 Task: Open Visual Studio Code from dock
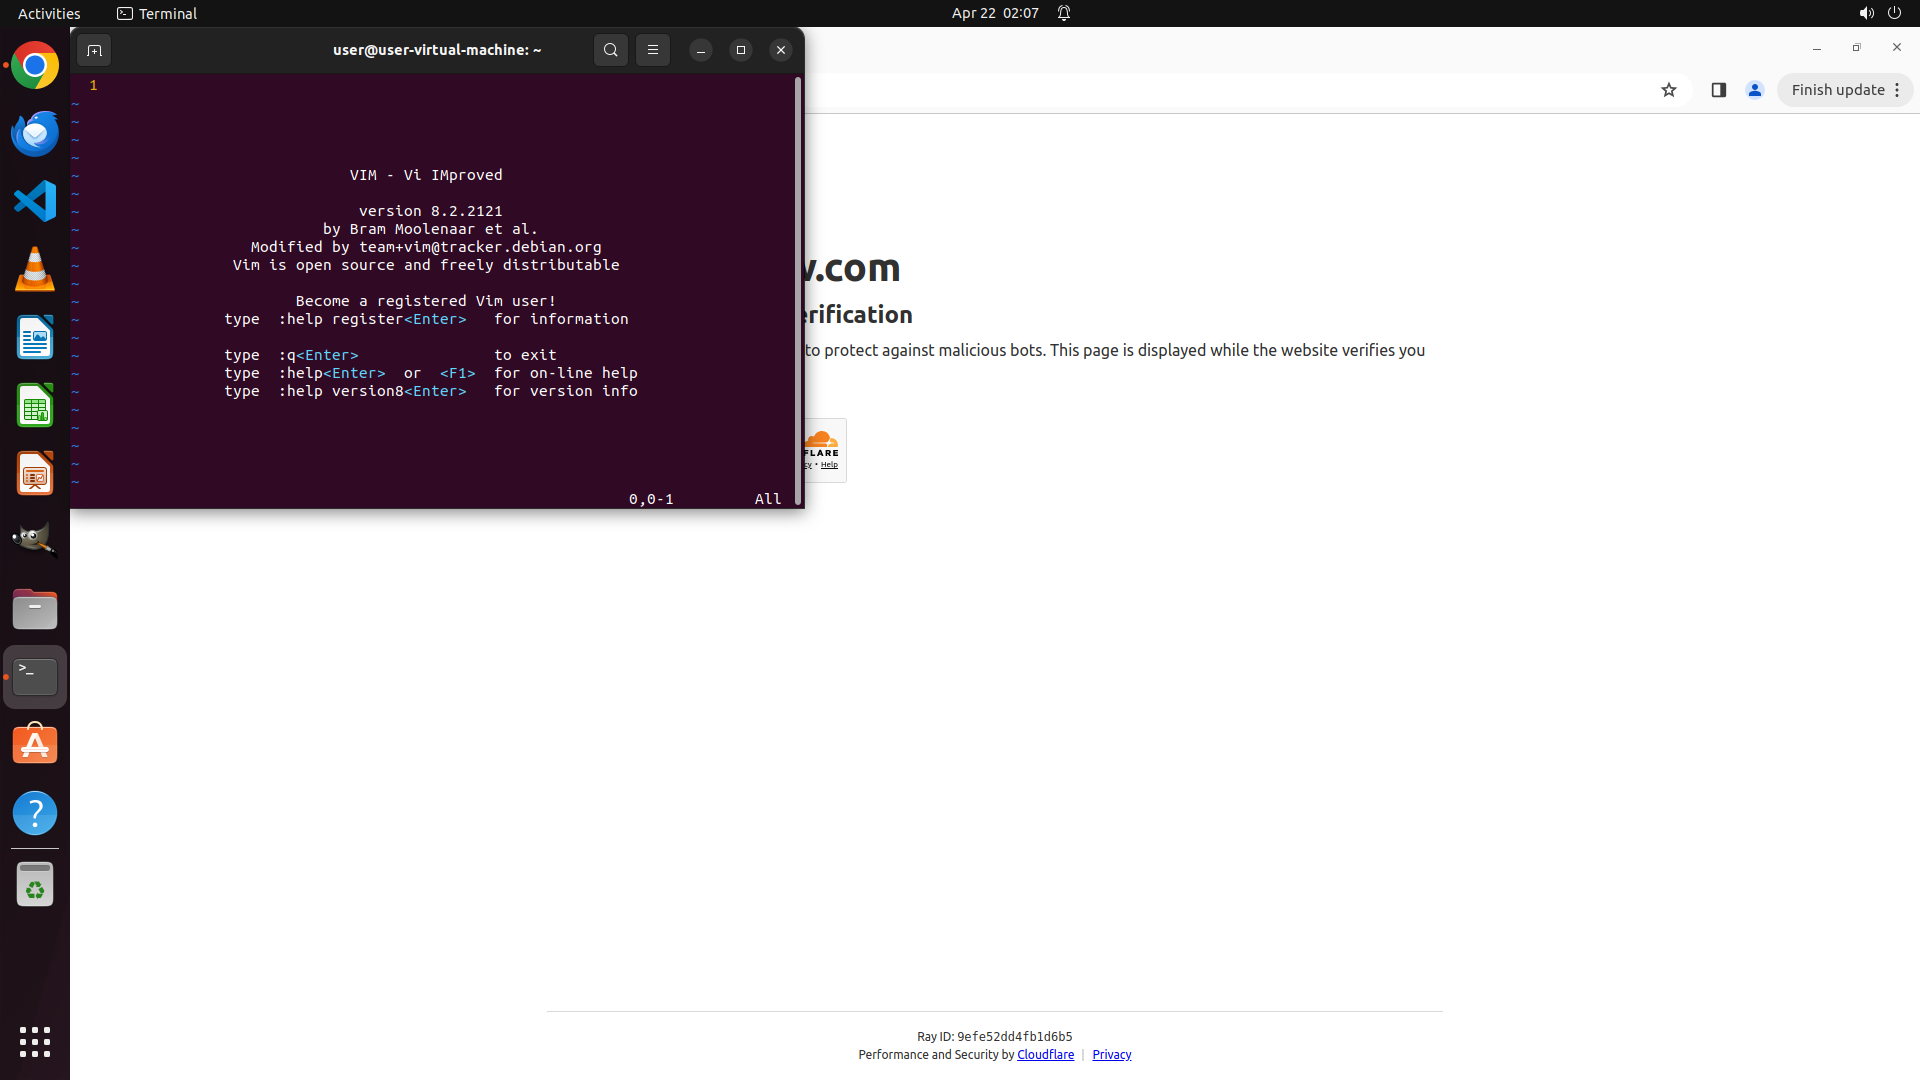pos(35,201)
